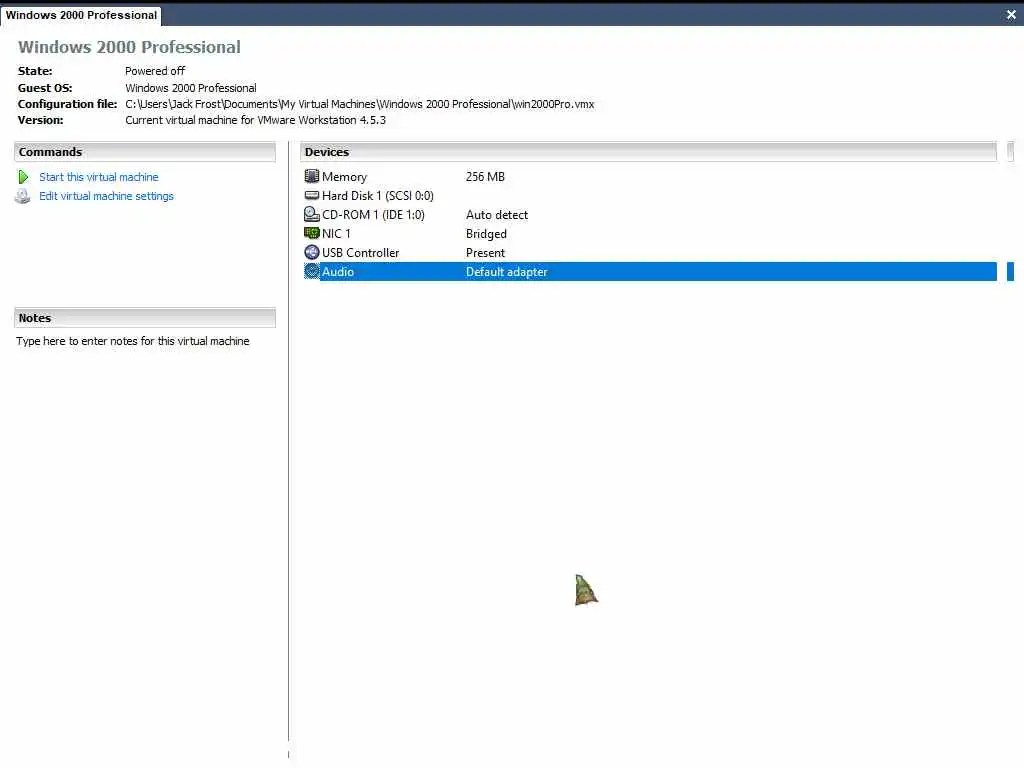Click the Edit virtual machine settings icon
Viewport: 1024px width, 768px height.
tap(23, 197)
